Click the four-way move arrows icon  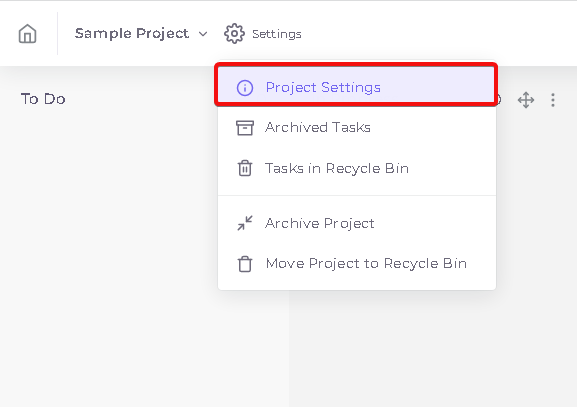pyautogui.click(x=526, y=100)
